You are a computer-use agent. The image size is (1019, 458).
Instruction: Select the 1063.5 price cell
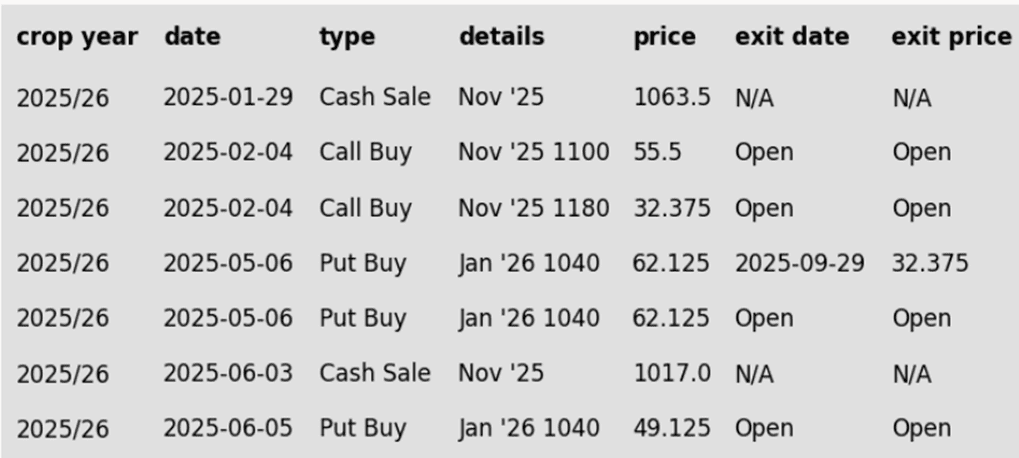pos(671,98)
